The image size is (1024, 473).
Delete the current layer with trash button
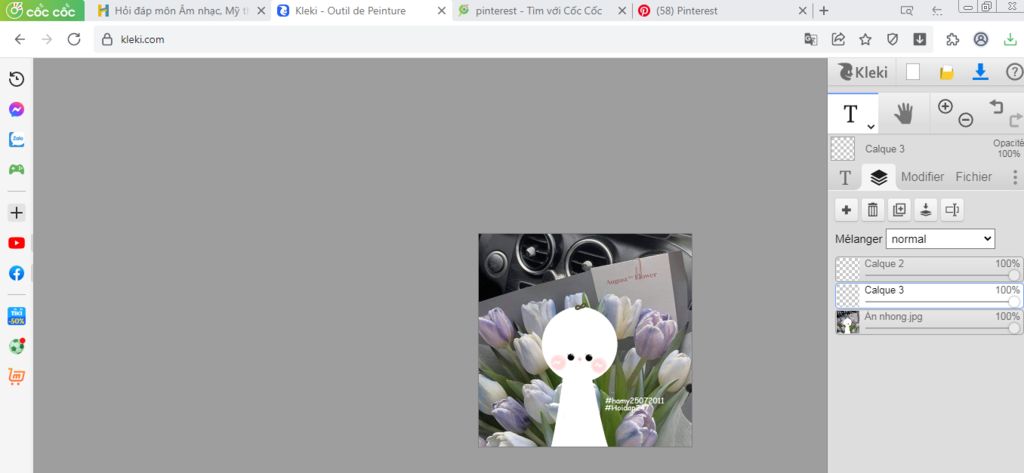tap(872, 210)
